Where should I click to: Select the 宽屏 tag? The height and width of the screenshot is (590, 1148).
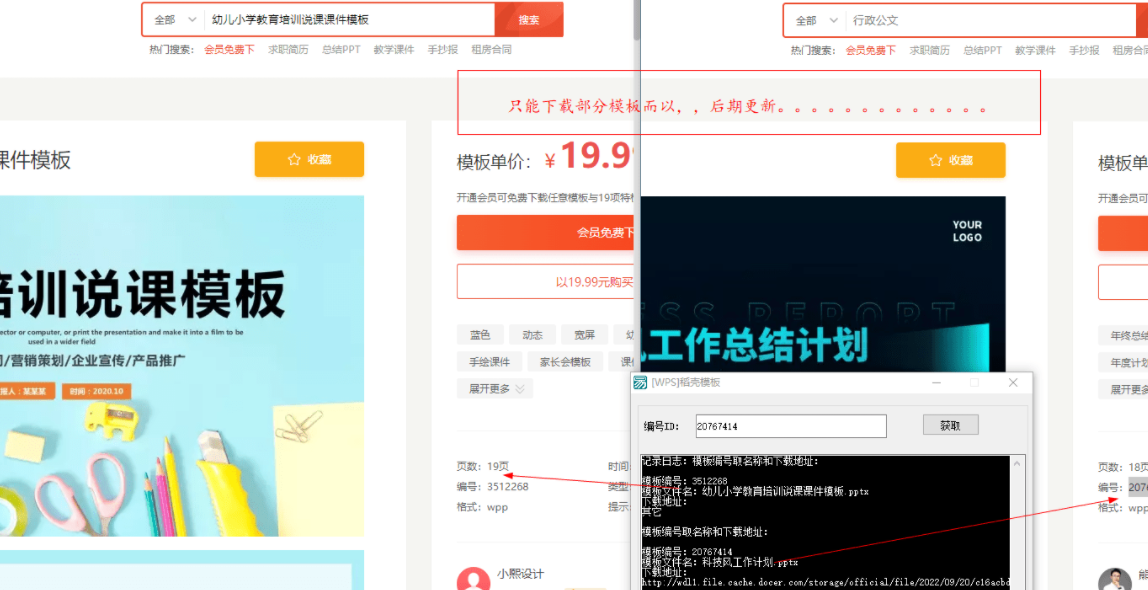coord(584,335)
